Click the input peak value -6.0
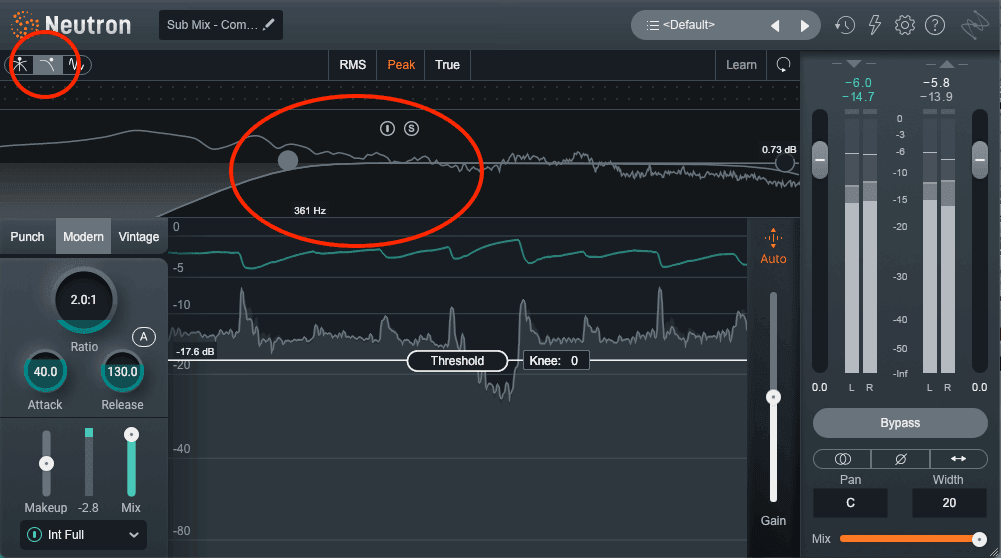The image size is (1001, 558). (858, 82)
